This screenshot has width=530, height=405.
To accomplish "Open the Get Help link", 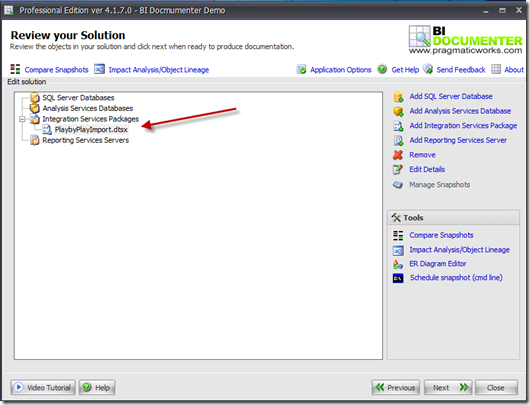I will (x=405, y=70).
